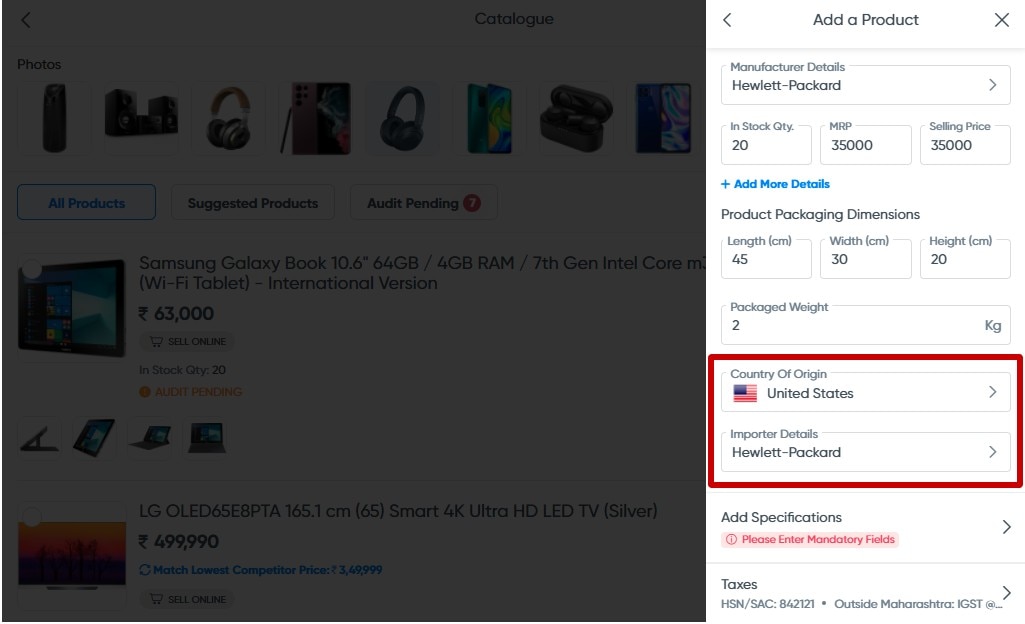Click the X to close Add a Product panel
This screenshot has width=1025, height=624.
1002,19
